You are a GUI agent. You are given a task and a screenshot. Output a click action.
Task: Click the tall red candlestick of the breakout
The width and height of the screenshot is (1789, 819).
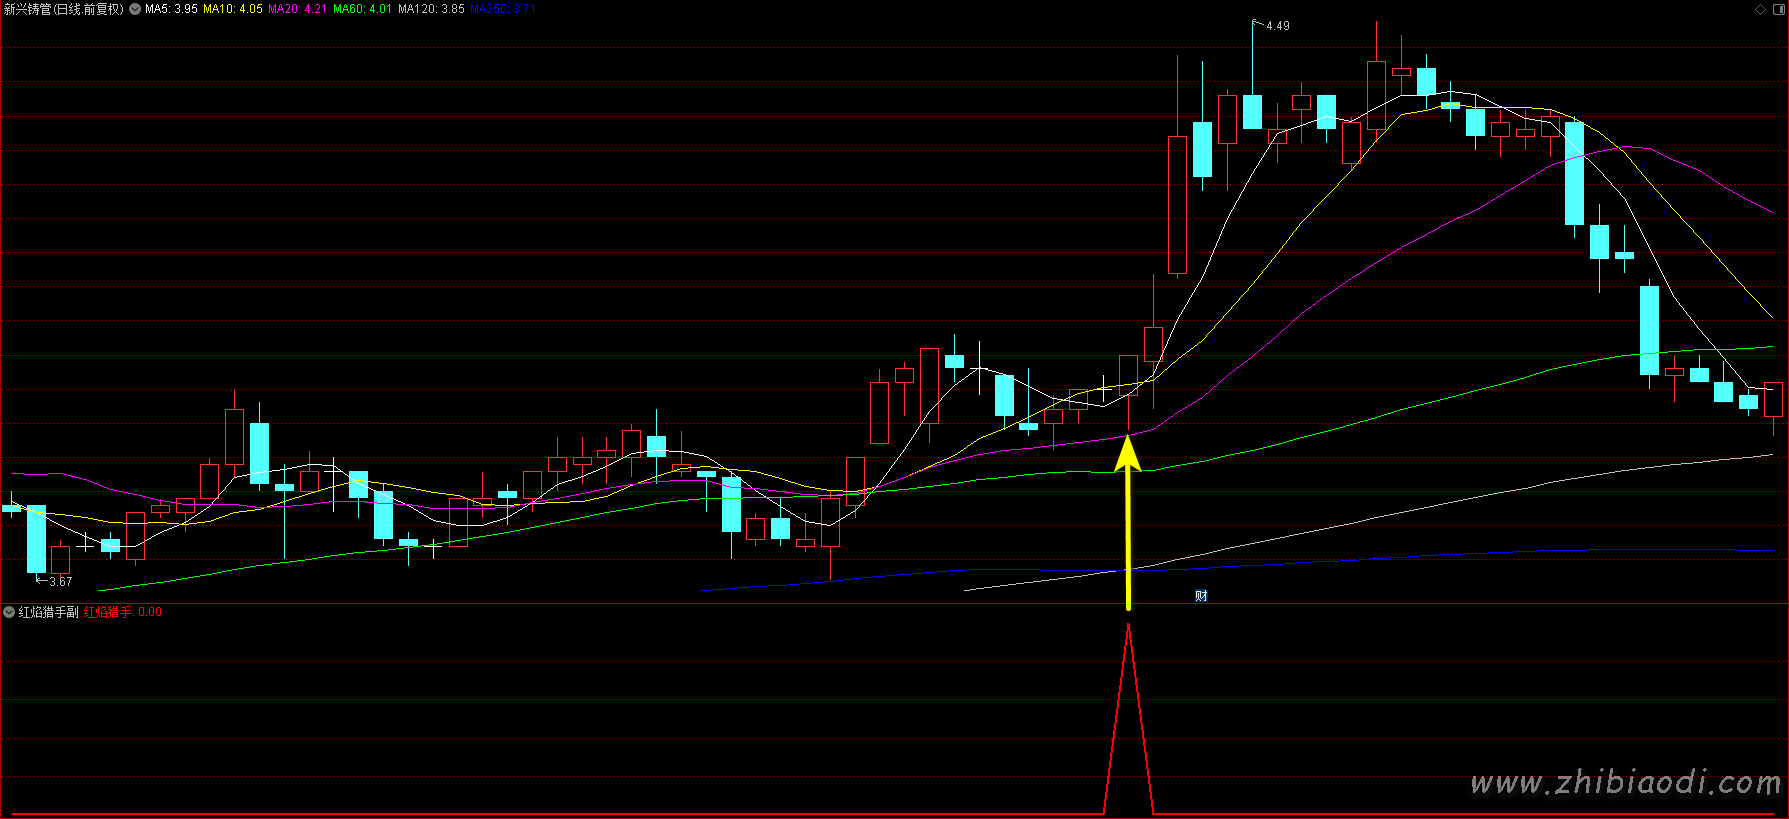(1177, 204)
